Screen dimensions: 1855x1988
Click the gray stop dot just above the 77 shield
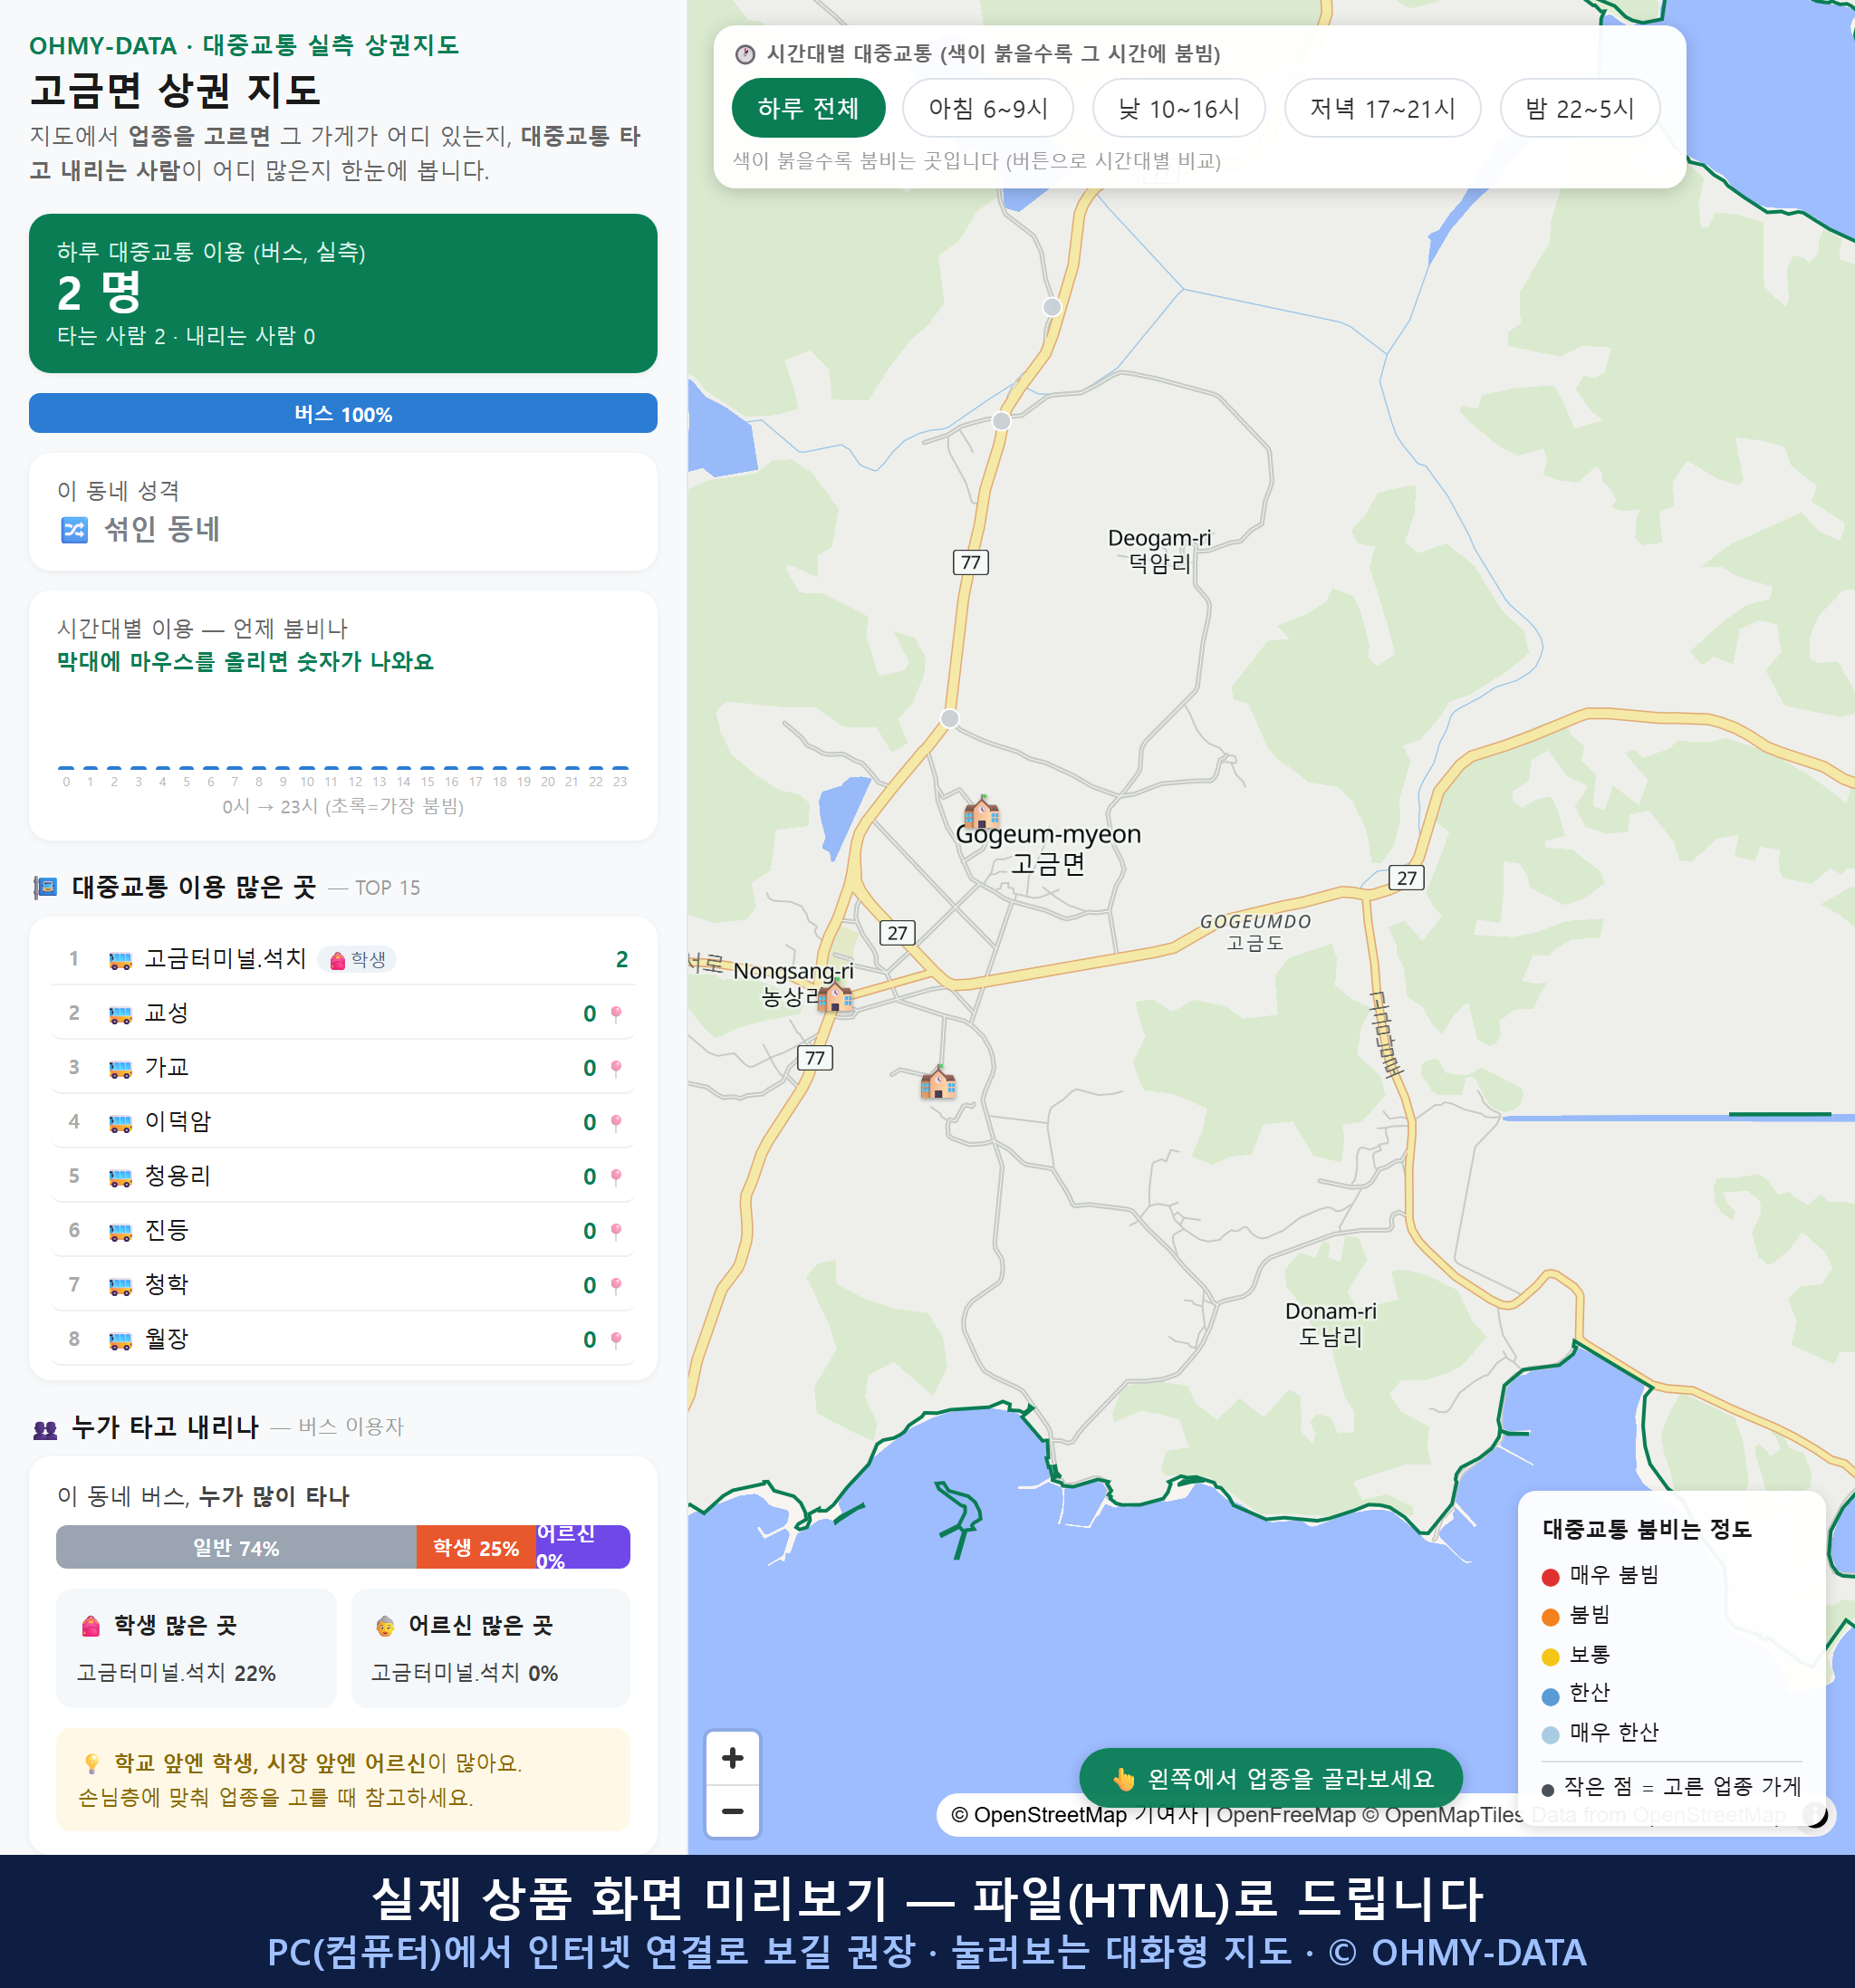click(1001, 421)
